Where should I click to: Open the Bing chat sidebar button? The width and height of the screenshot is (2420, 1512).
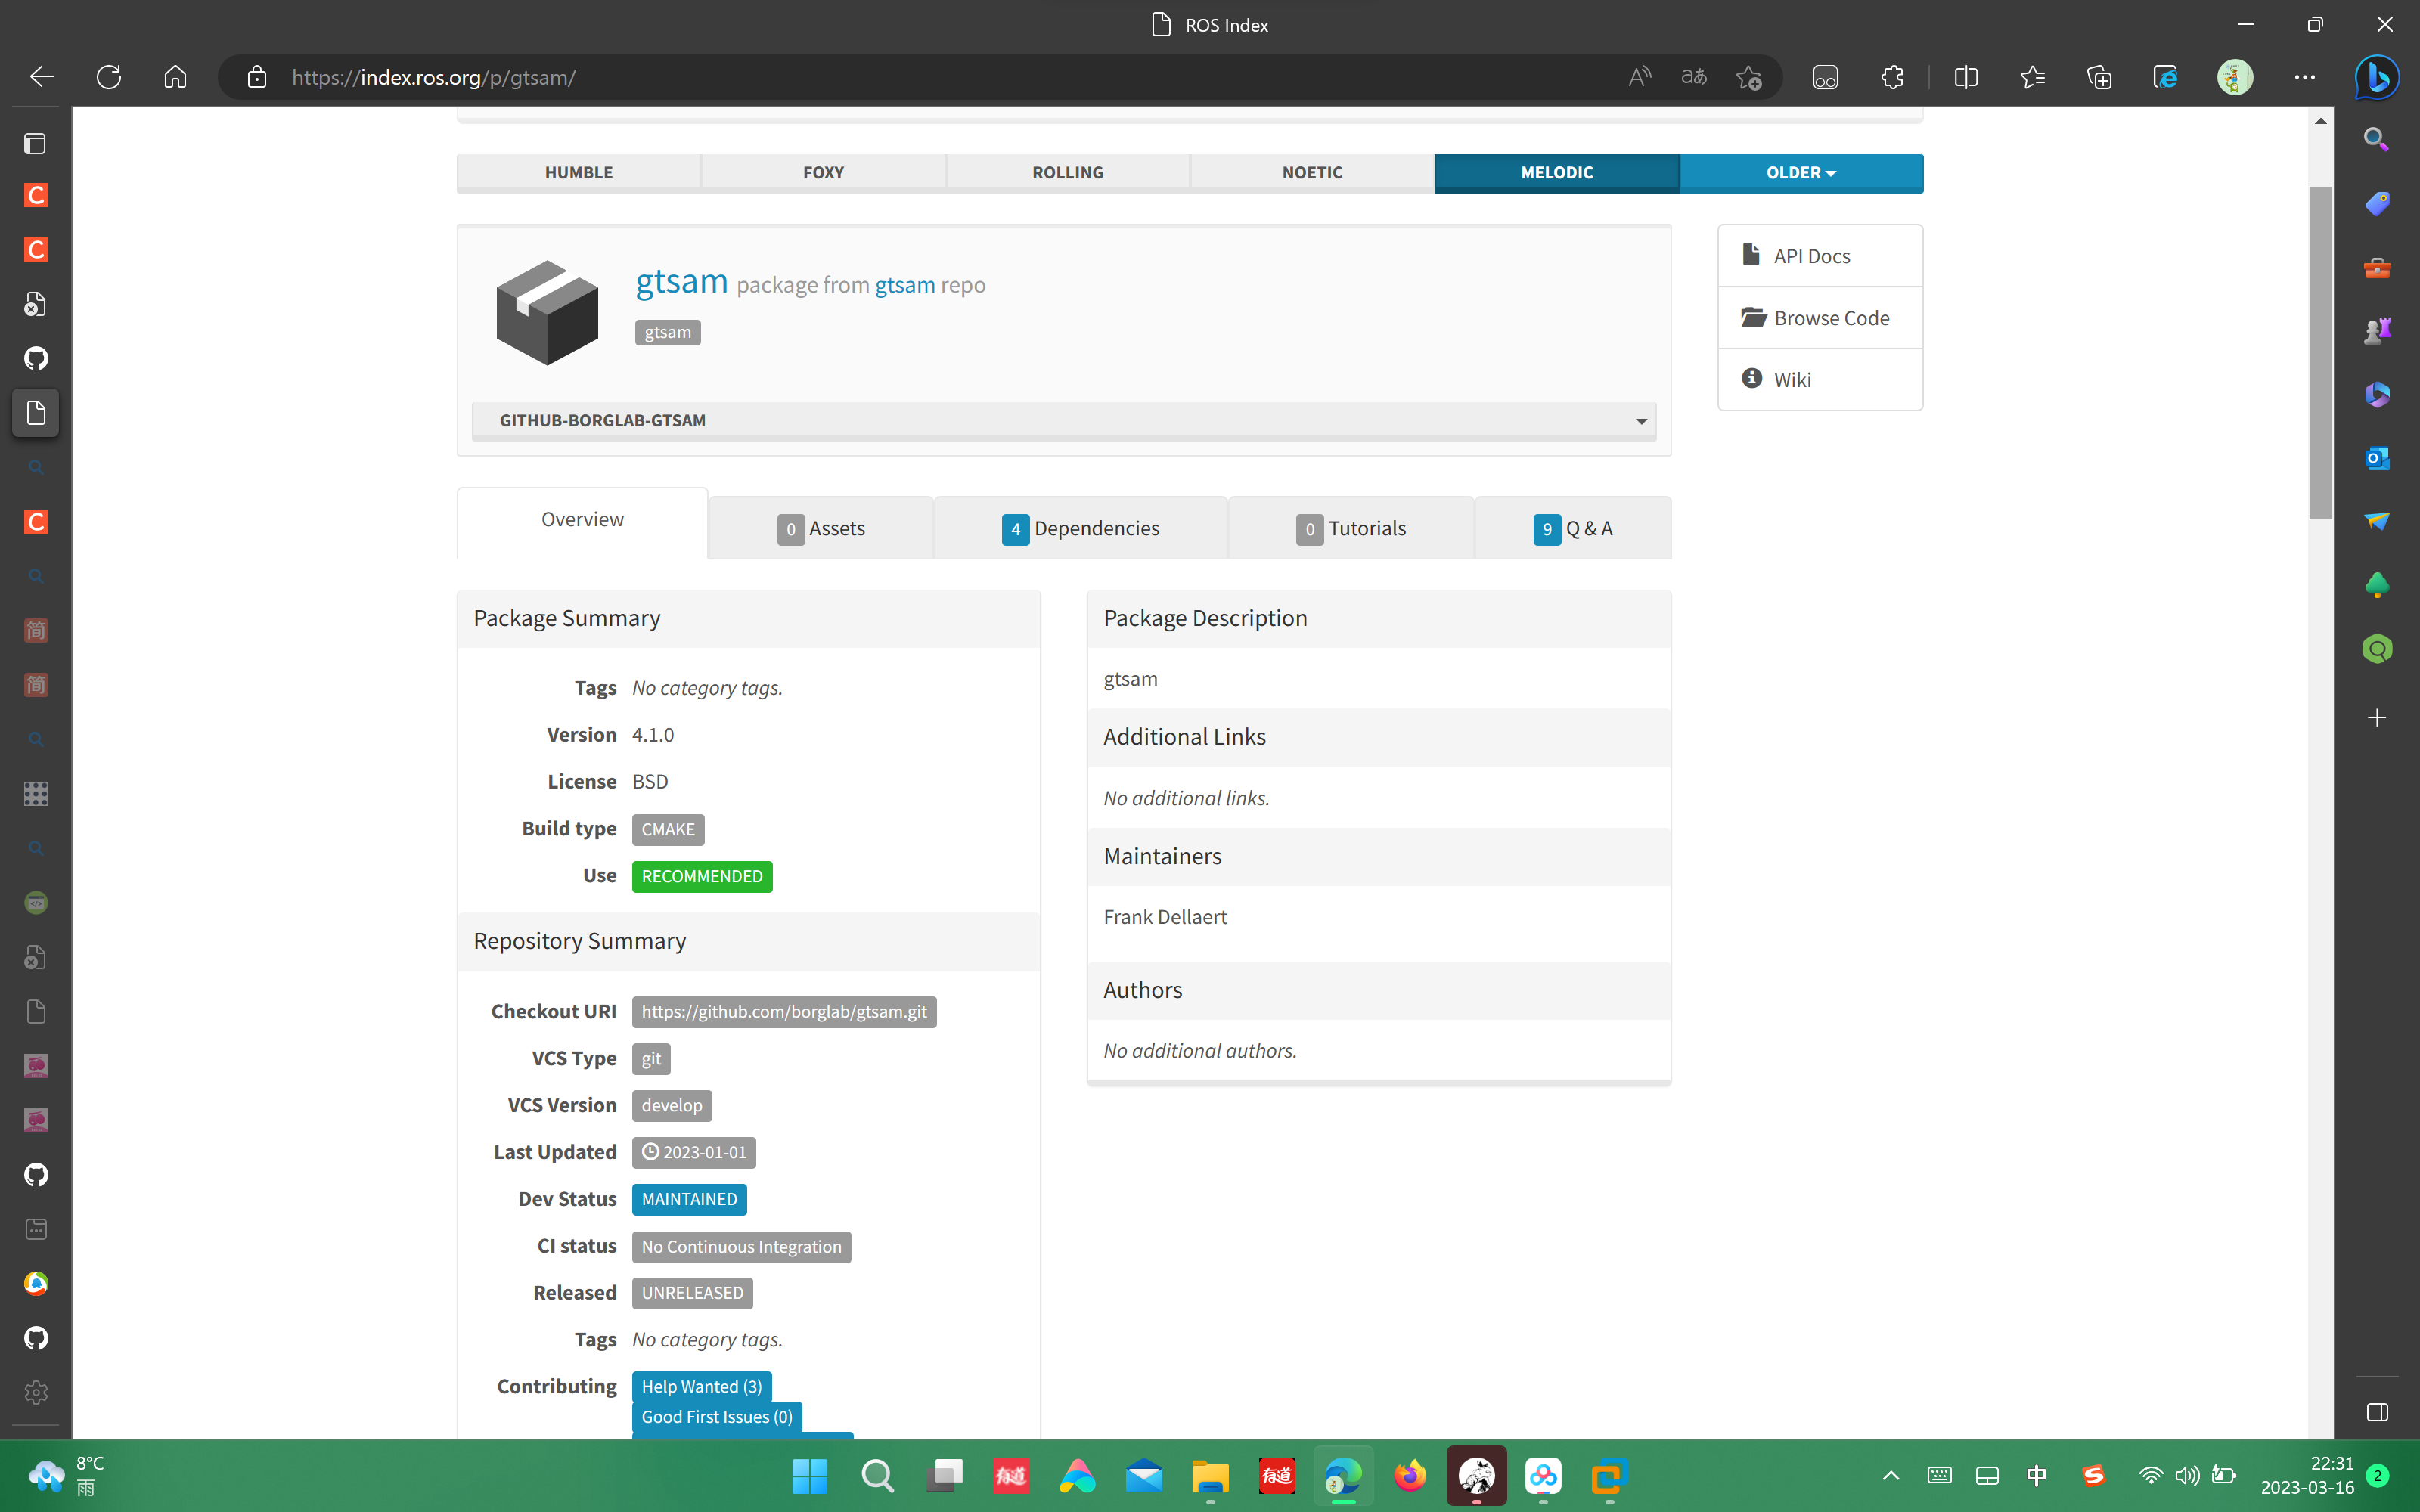(x=2377, y=77)
